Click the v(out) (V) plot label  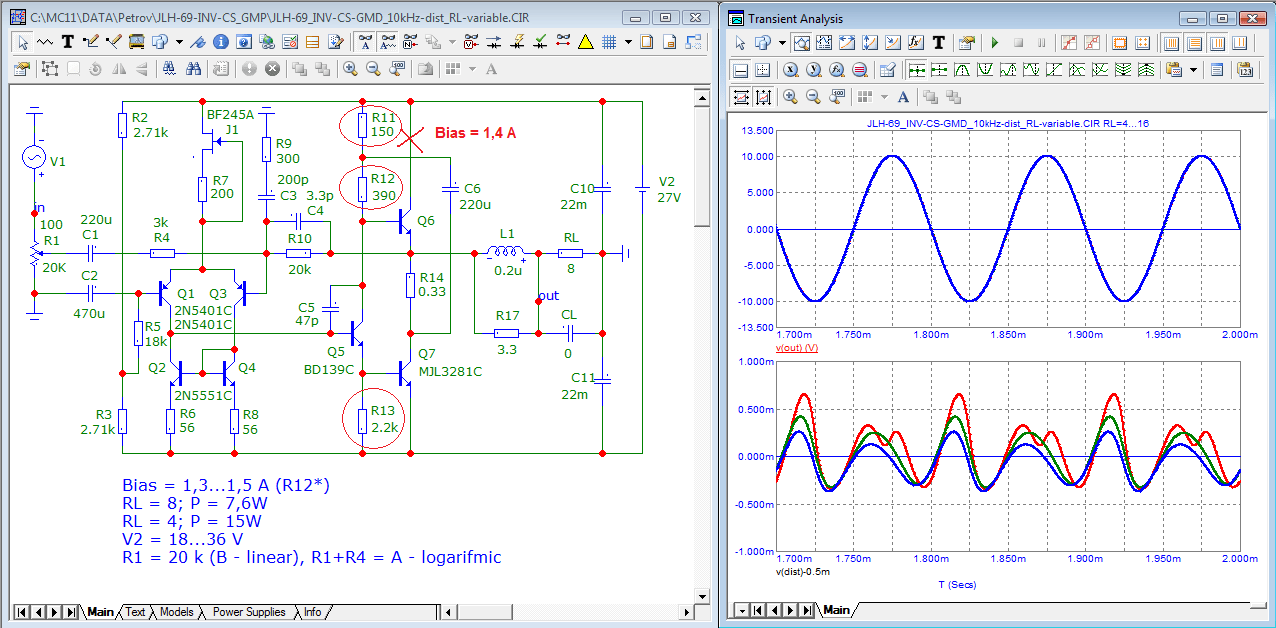(797, 348)
